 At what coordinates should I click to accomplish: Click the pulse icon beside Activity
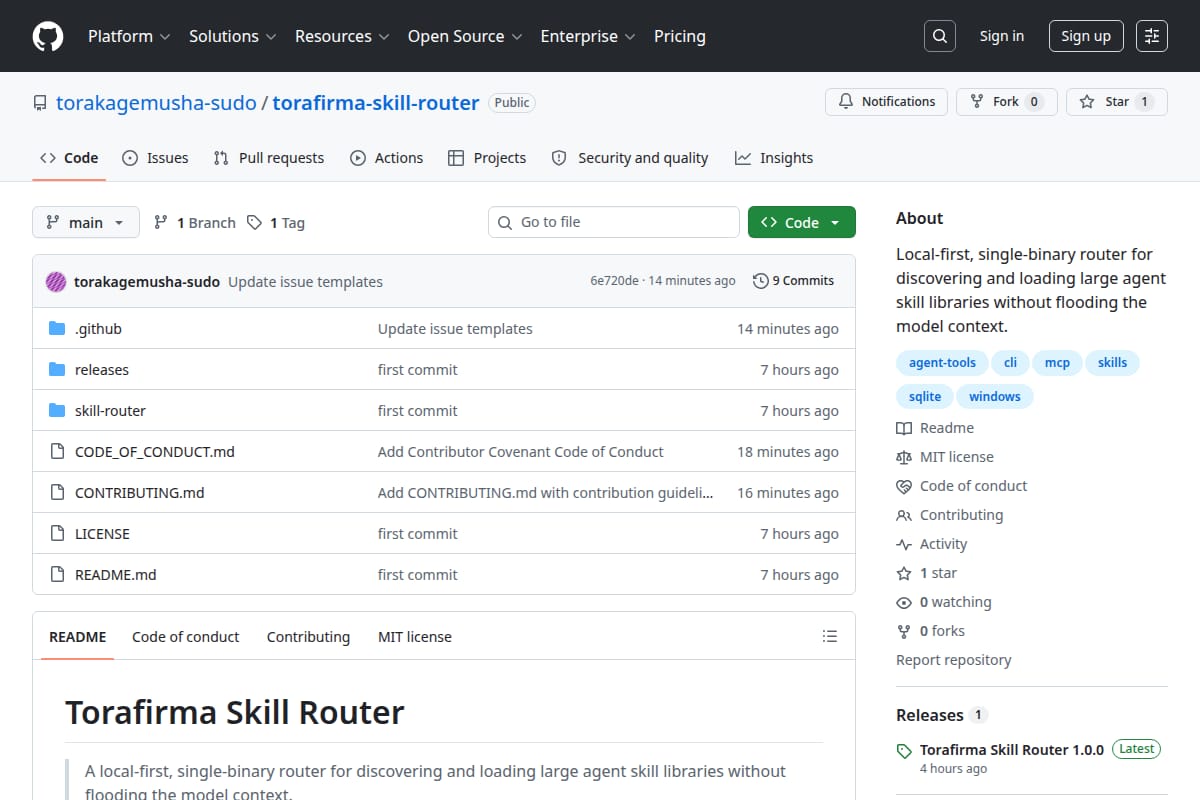point(904,544)
